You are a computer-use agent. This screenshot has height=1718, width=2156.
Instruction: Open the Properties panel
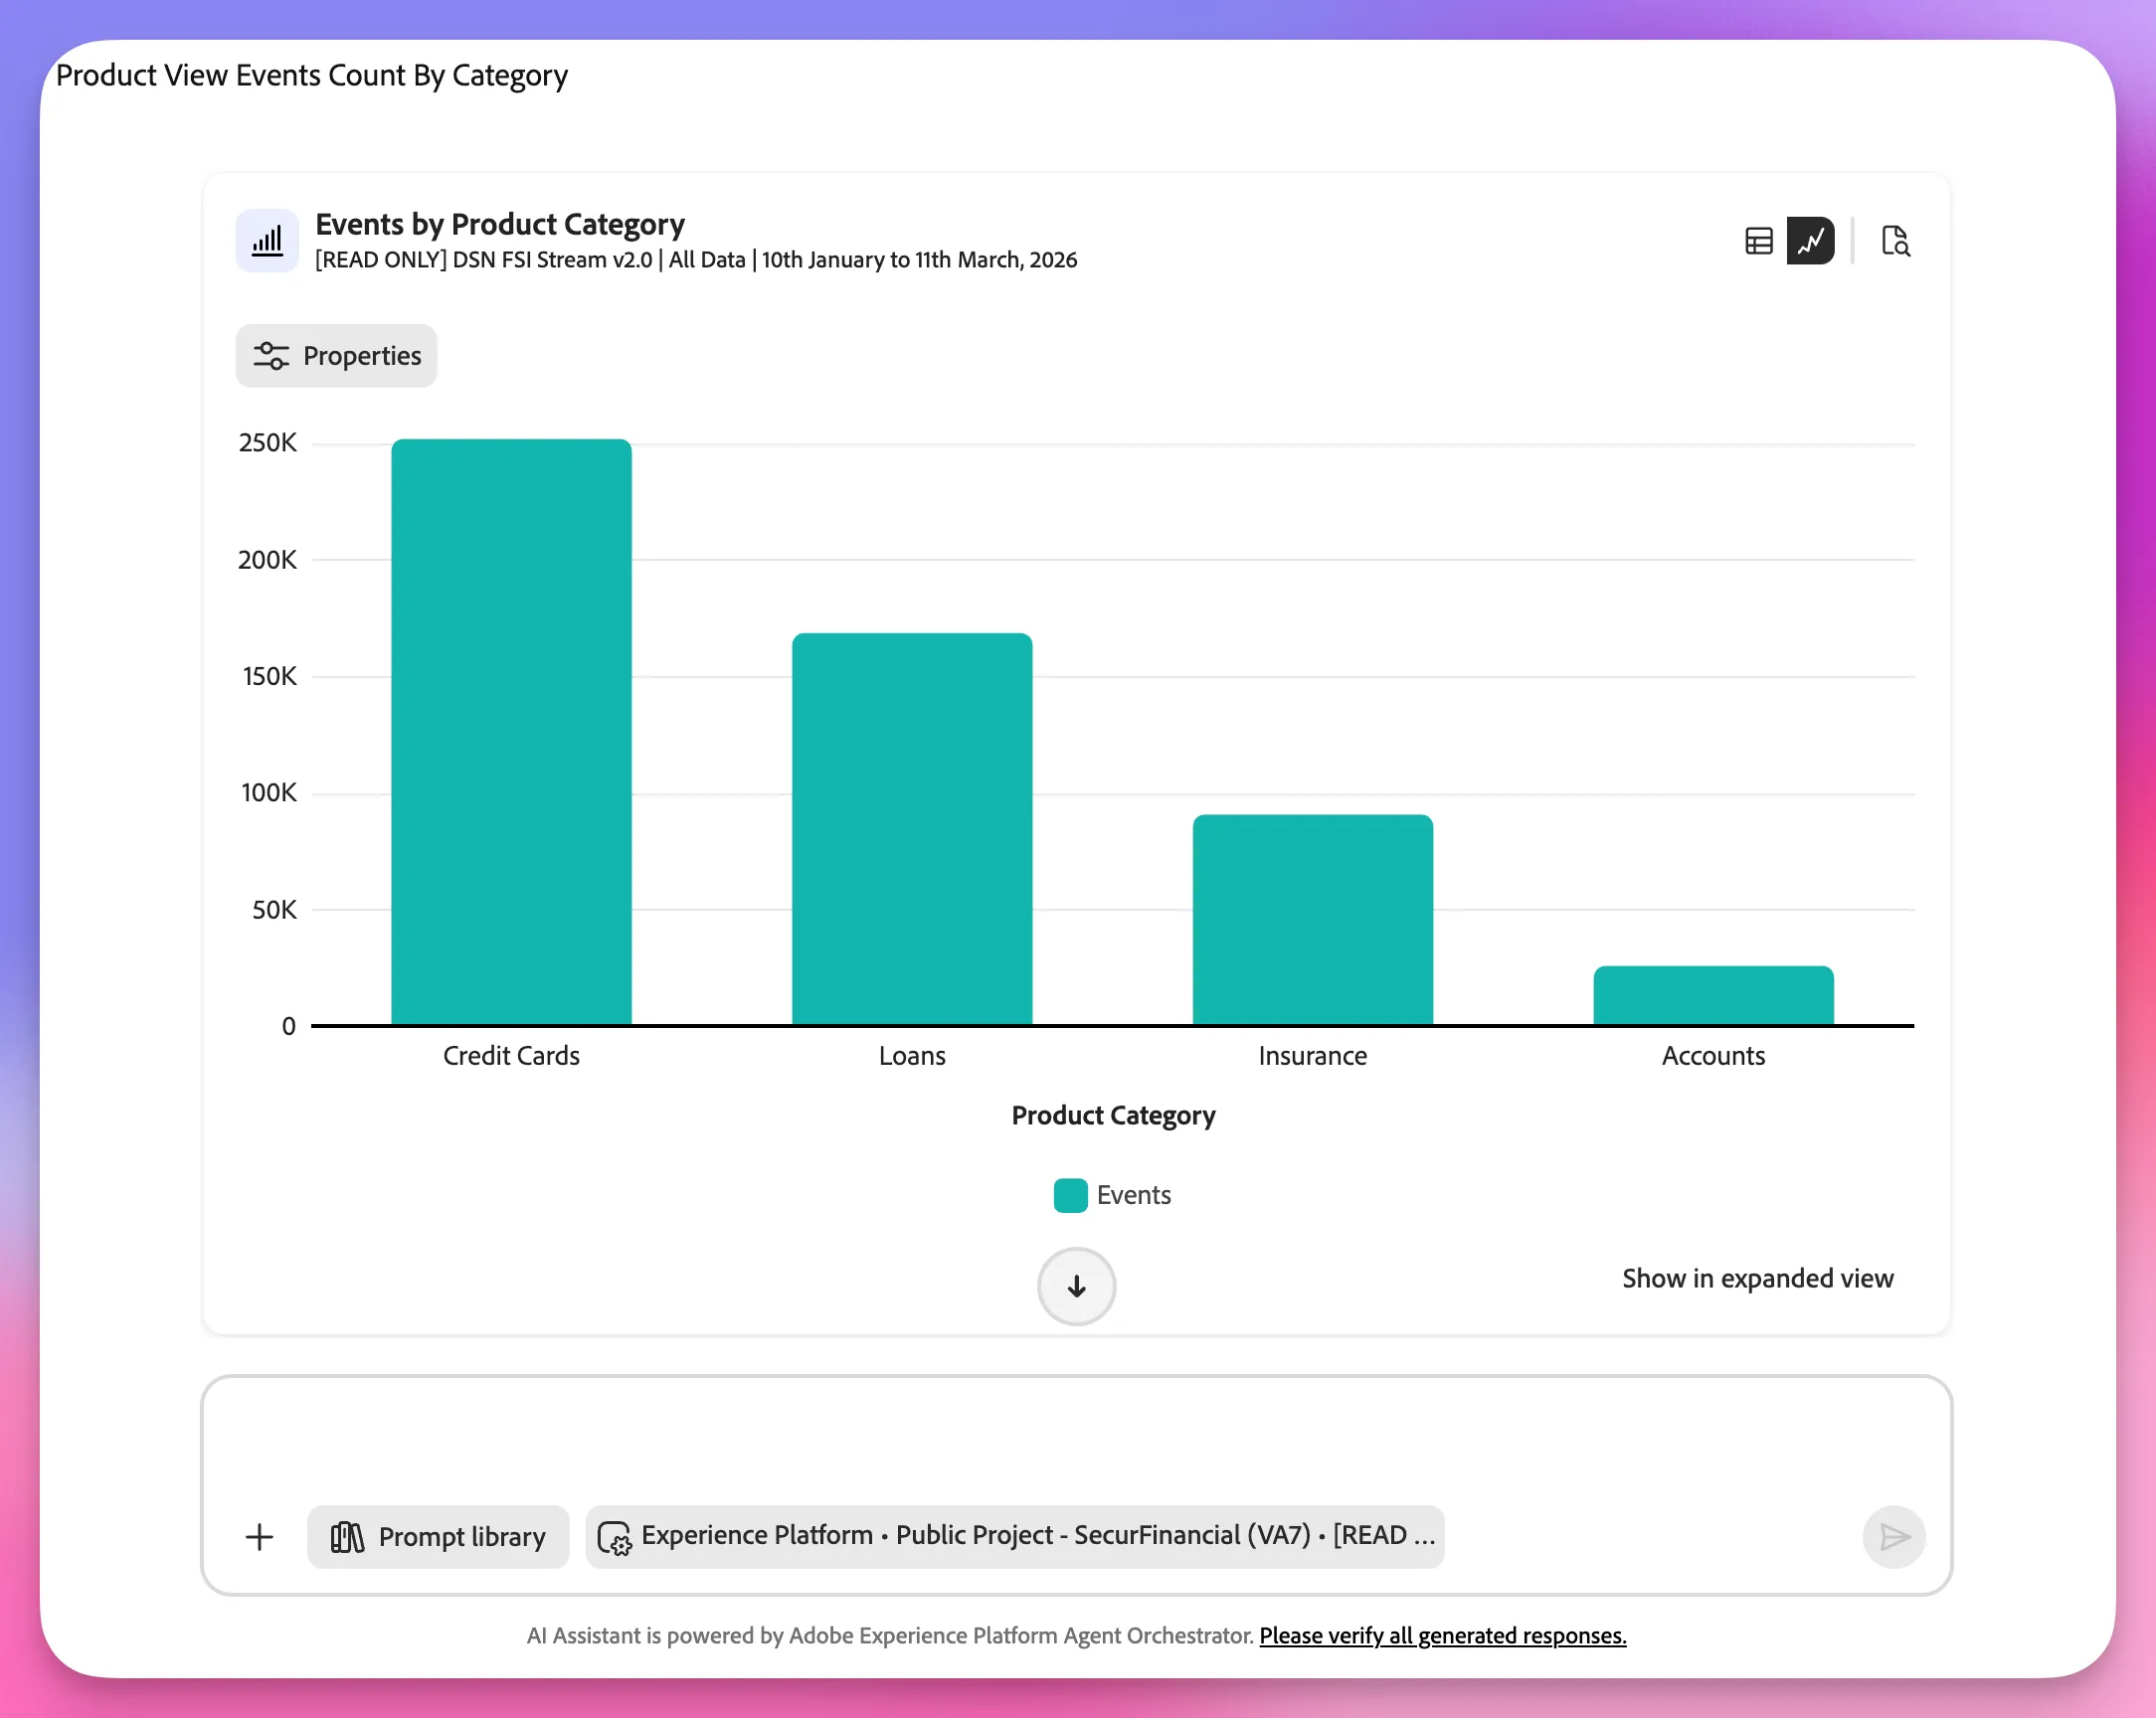[337, 356]
